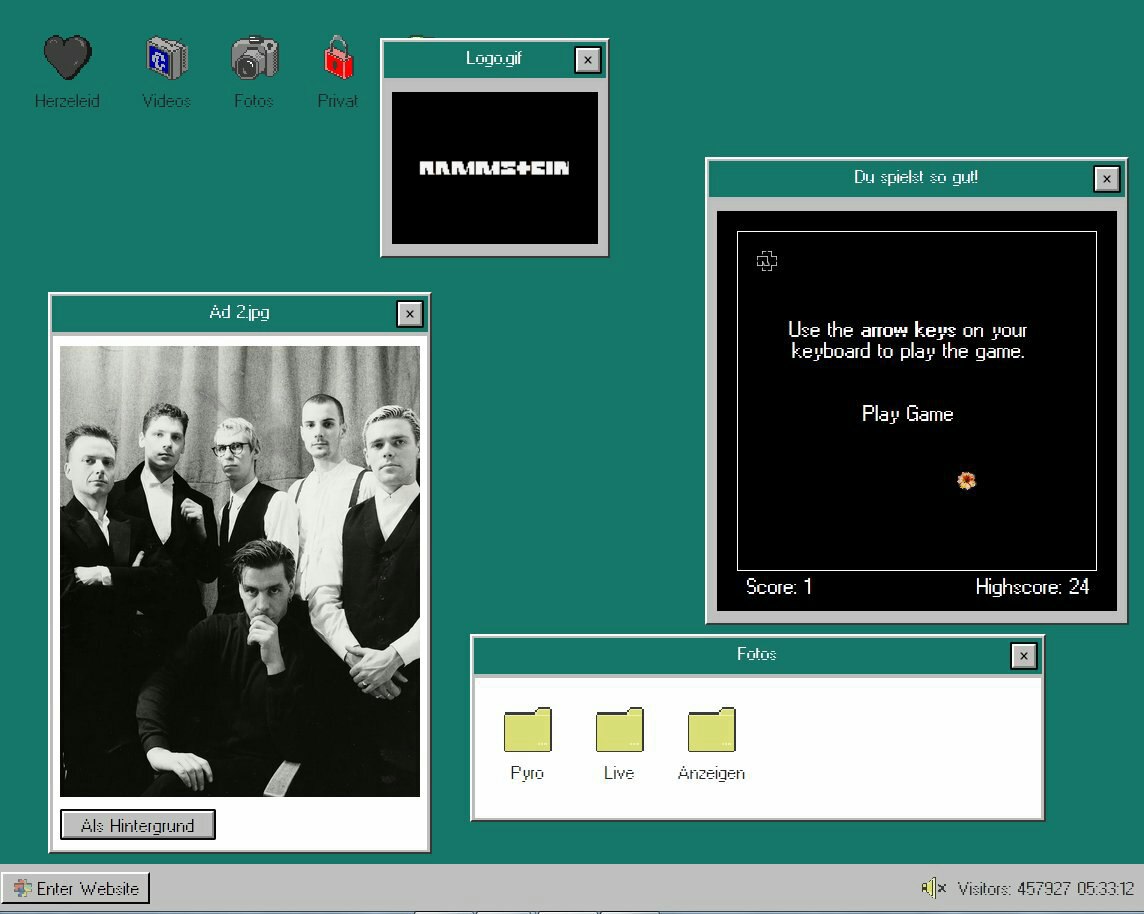Click the arrow keys instruction text
1144x914 pixels.
pos(908,341)
